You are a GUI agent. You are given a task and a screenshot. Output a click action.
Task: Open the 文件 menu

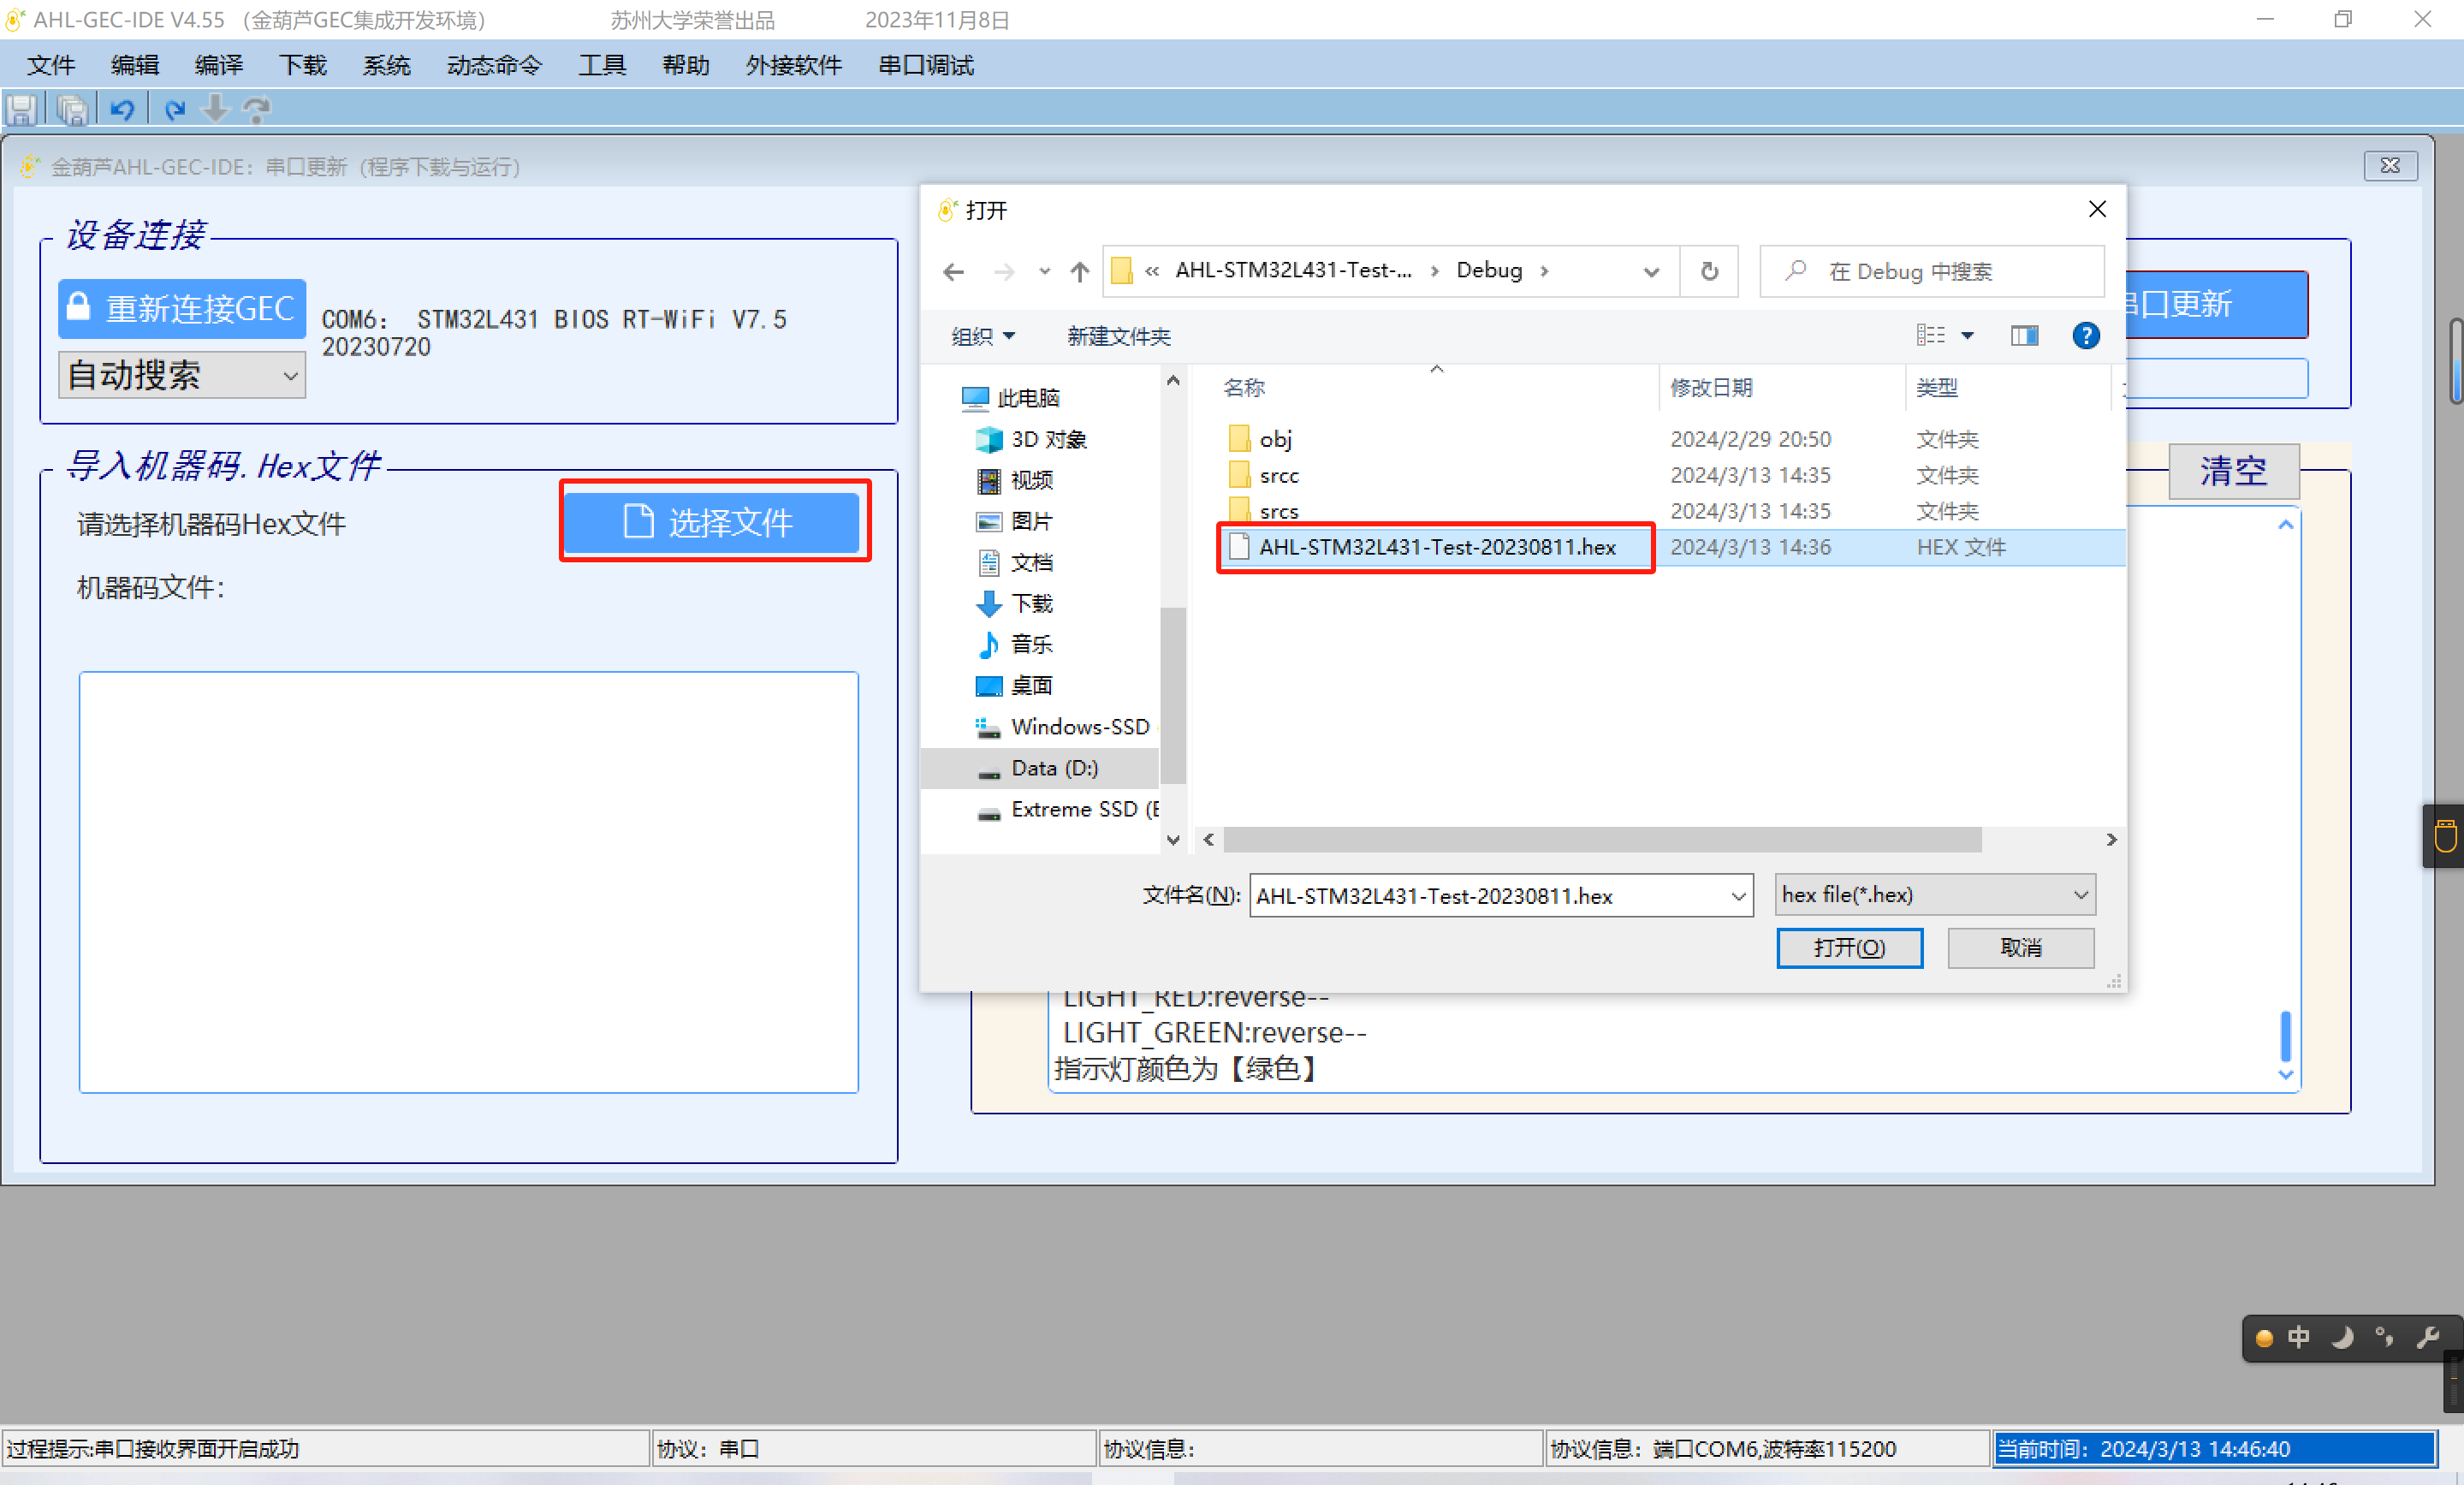[x=51, y=65]
